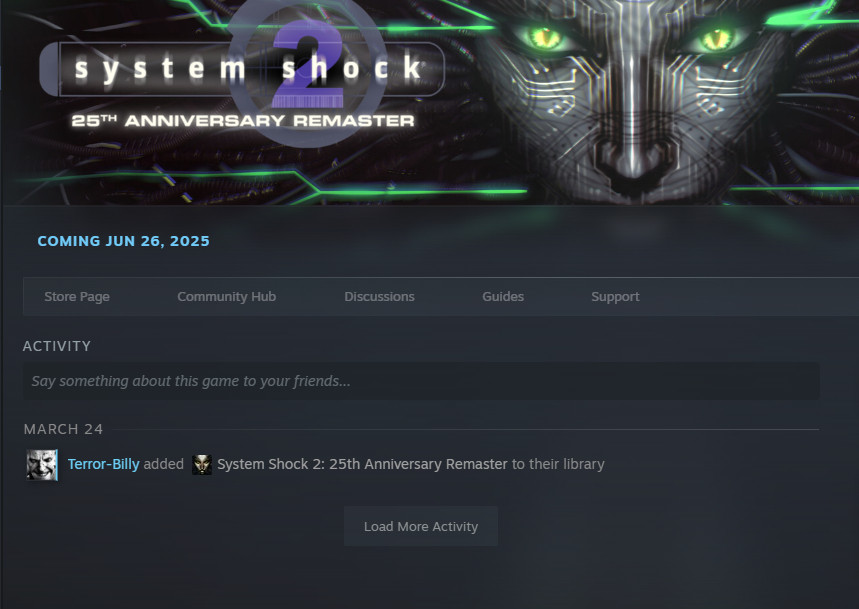Click the 'ACTIVITY' section heading
The image size is (859, 609).
(x=57, y=346)
